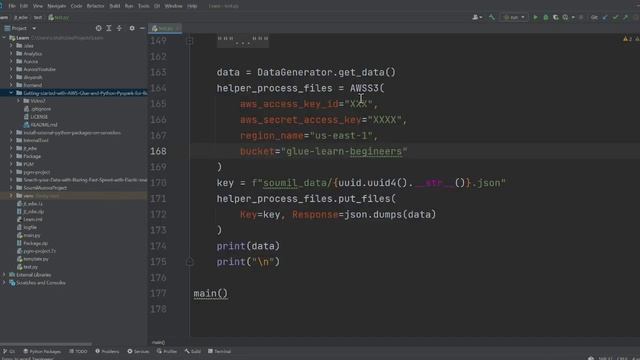Image resolution: width=640 pixels, height=360 pixels.
Task: Close the test.py editor tab
Action: click(178, 28)
